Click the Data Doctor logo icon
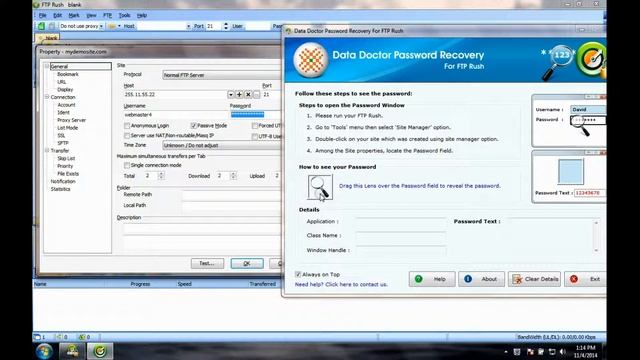The image size is (640, 360). click(x=311, y=60)
